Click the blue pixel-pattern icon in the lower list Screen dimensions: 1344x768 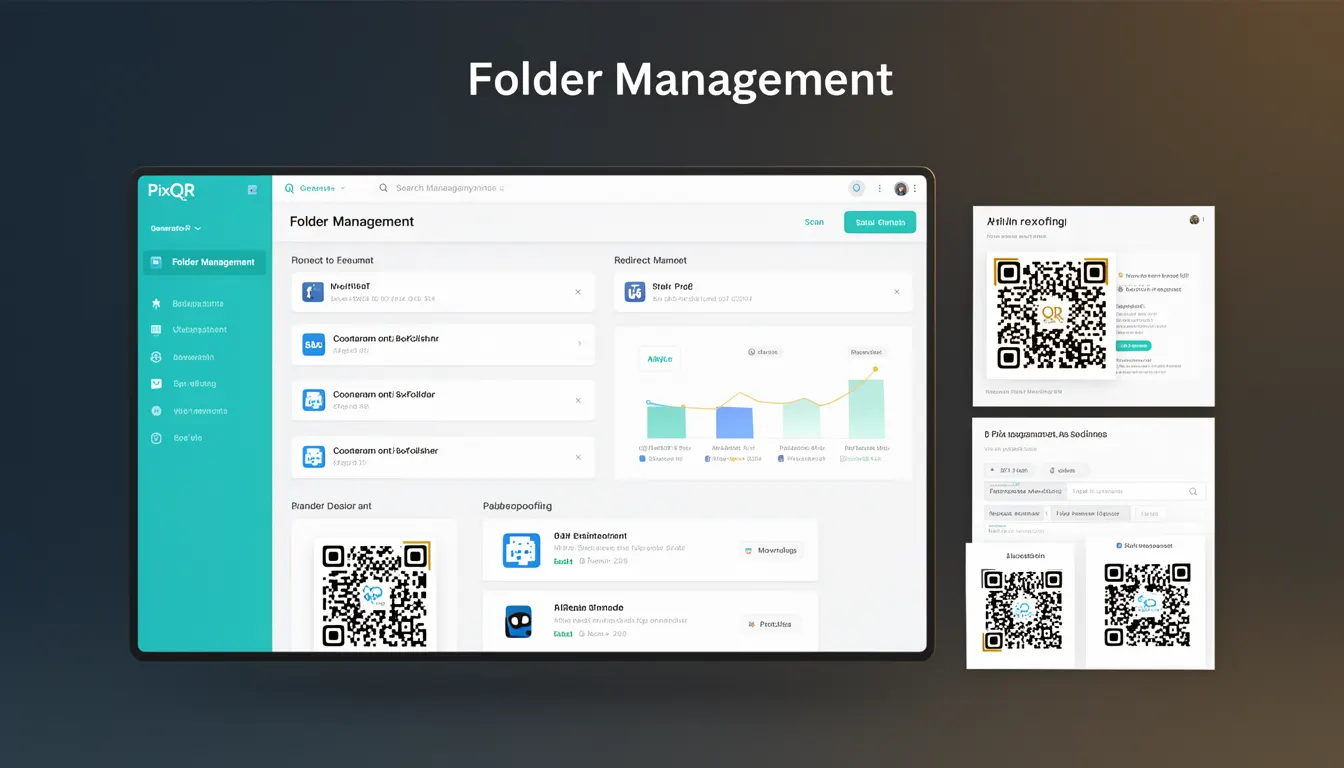(521, 550)
